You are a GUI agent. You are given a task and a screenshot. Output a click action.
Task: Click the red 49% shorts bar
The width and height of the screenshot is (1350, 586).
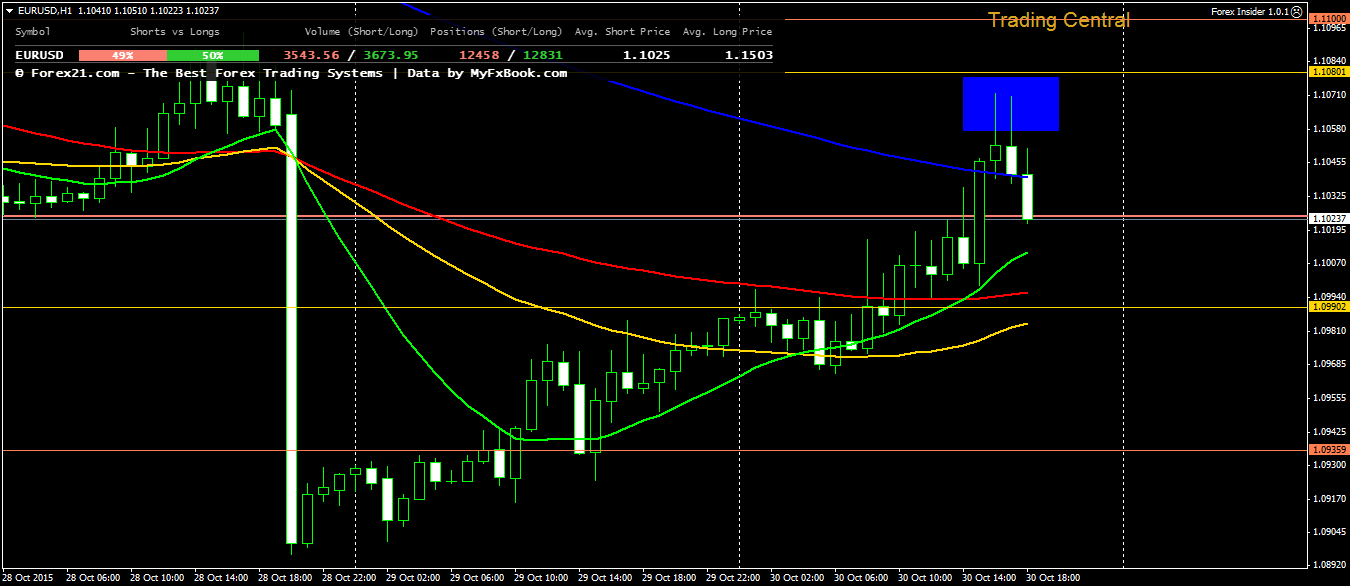[x=123, y=55]
